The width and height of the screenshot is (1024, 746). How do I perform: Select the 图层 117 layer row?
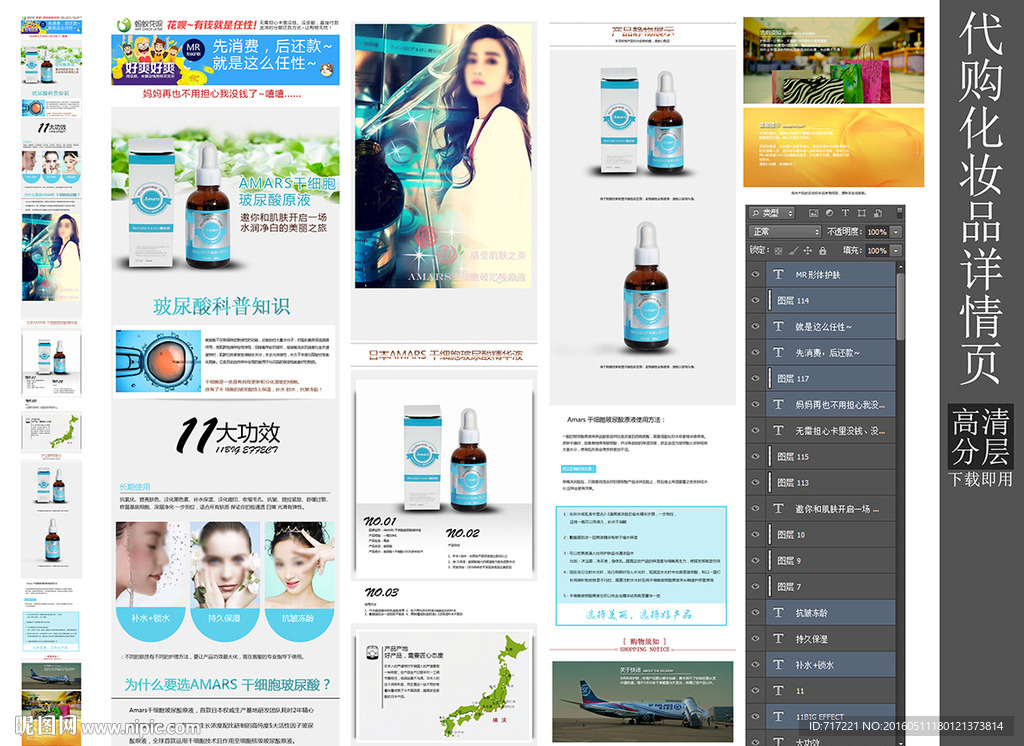[x=830, y=378]
